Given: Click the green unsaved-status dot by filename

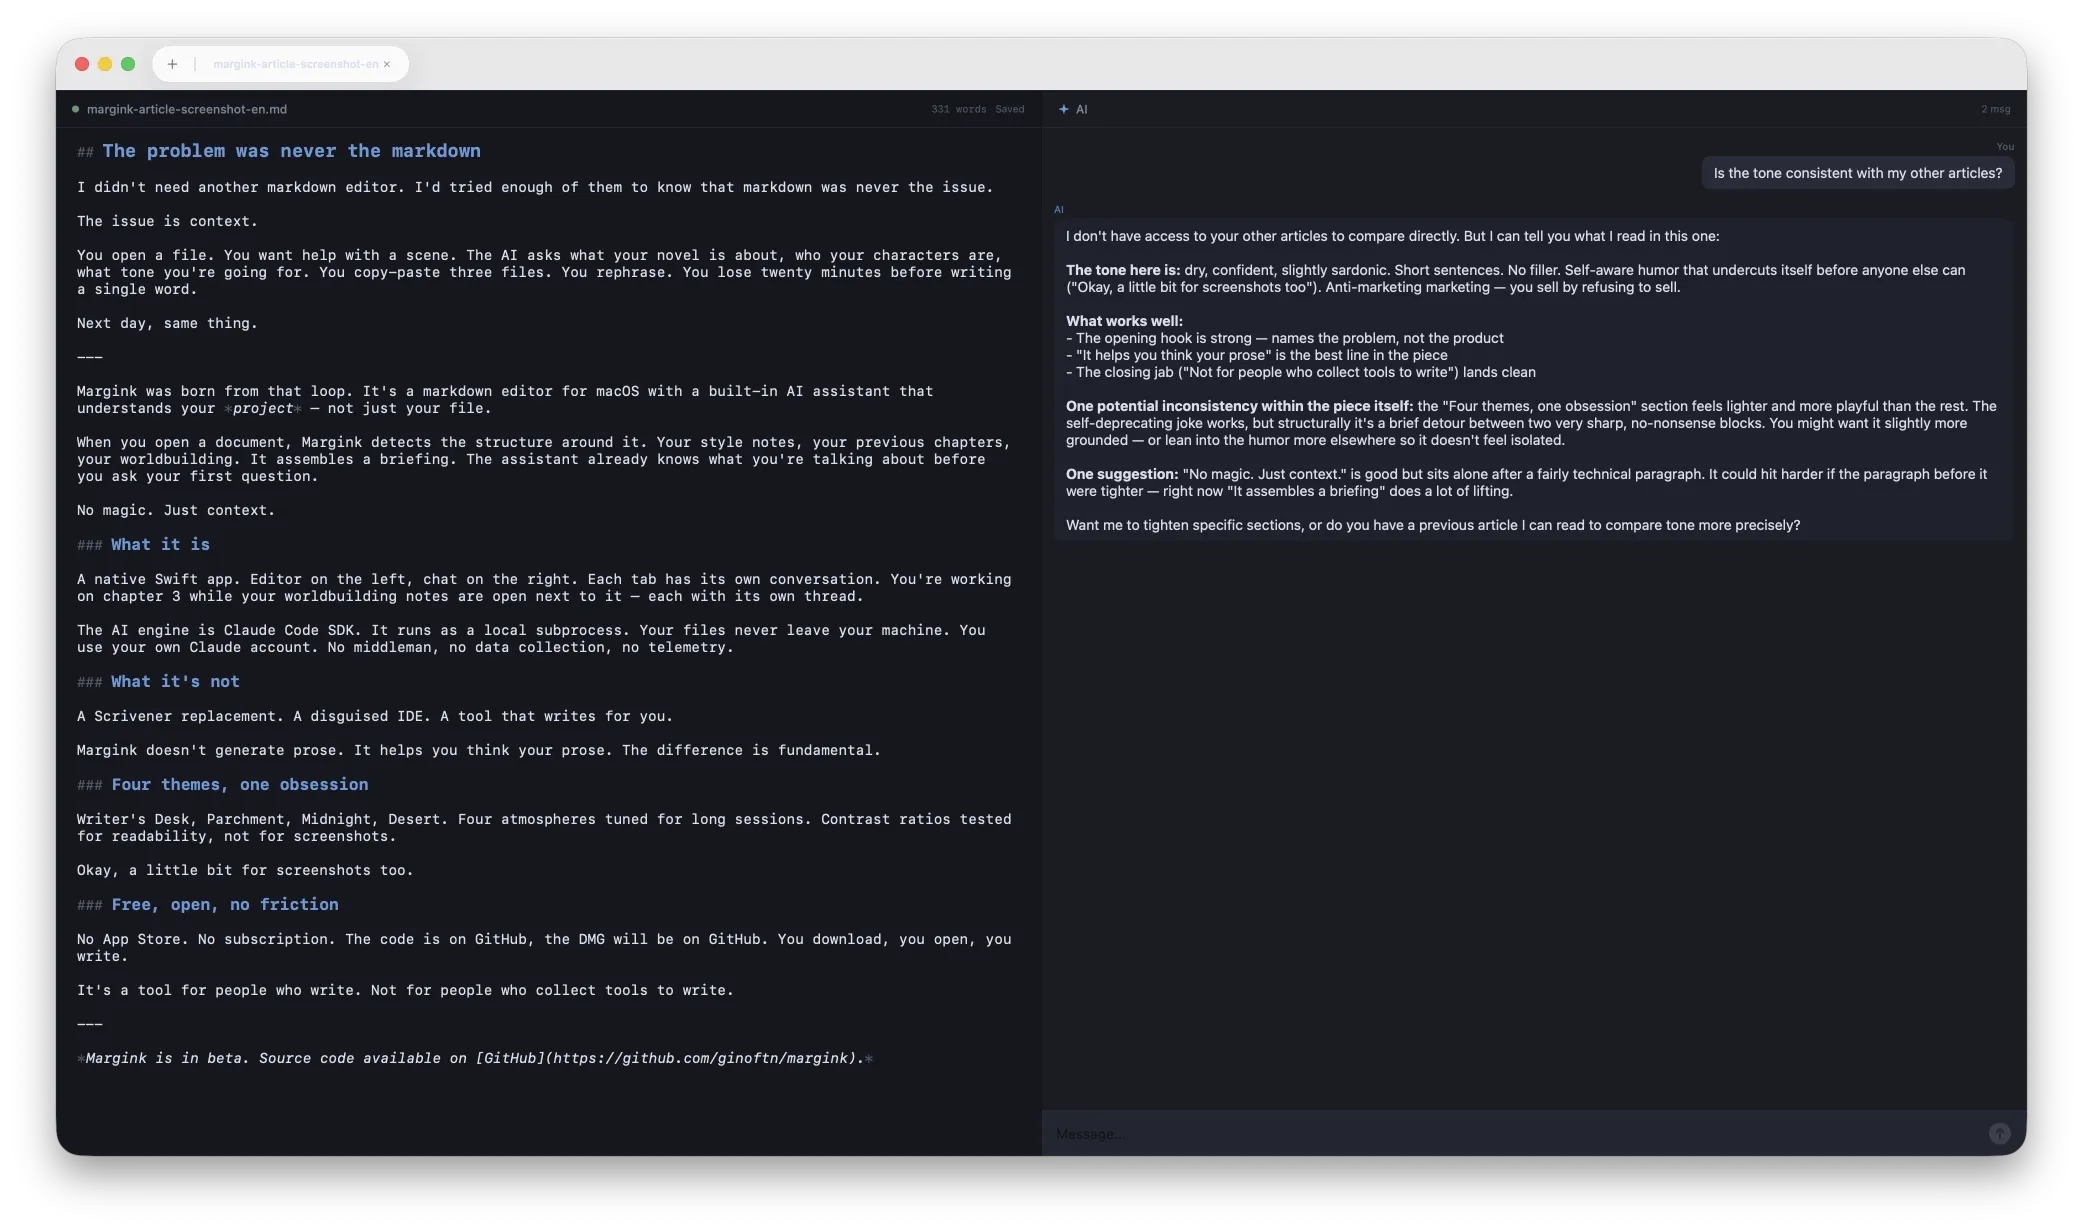Looking at the screenshot, I should coord(75,109).
